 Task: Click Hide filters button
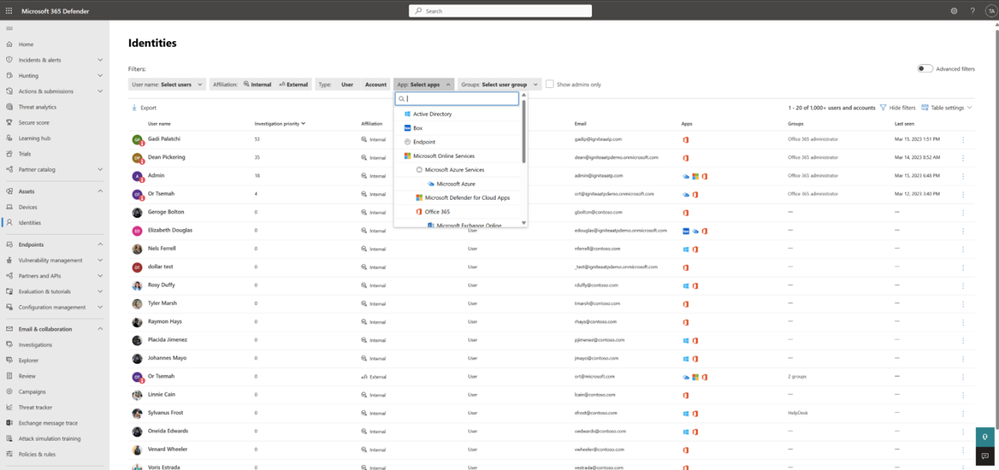pyautogui.click(x=898, y=108)
